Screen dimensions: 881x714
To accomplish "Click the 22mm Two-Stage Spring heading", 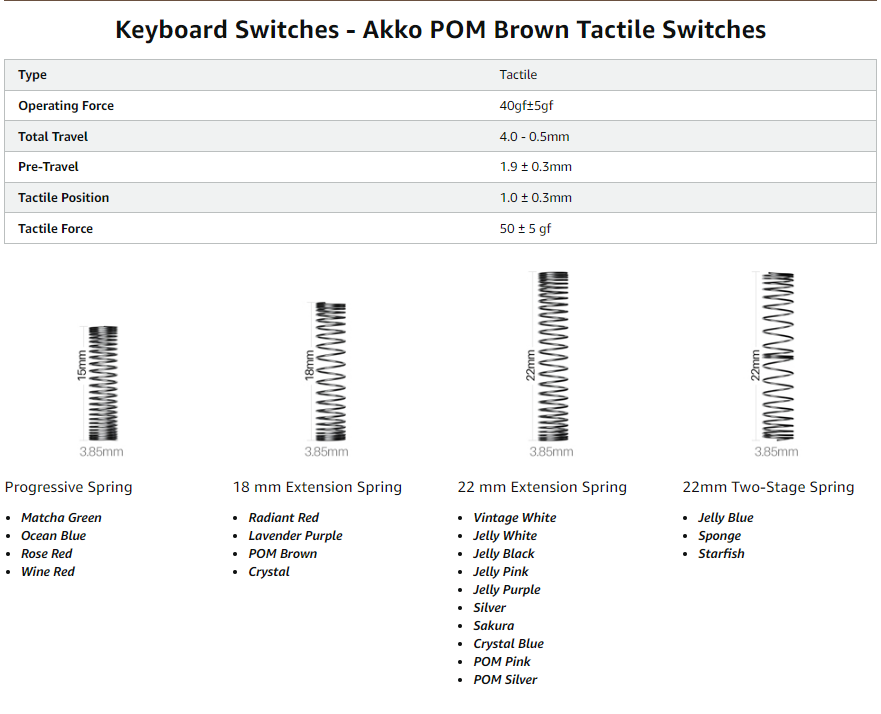I will tap(768, 486).
